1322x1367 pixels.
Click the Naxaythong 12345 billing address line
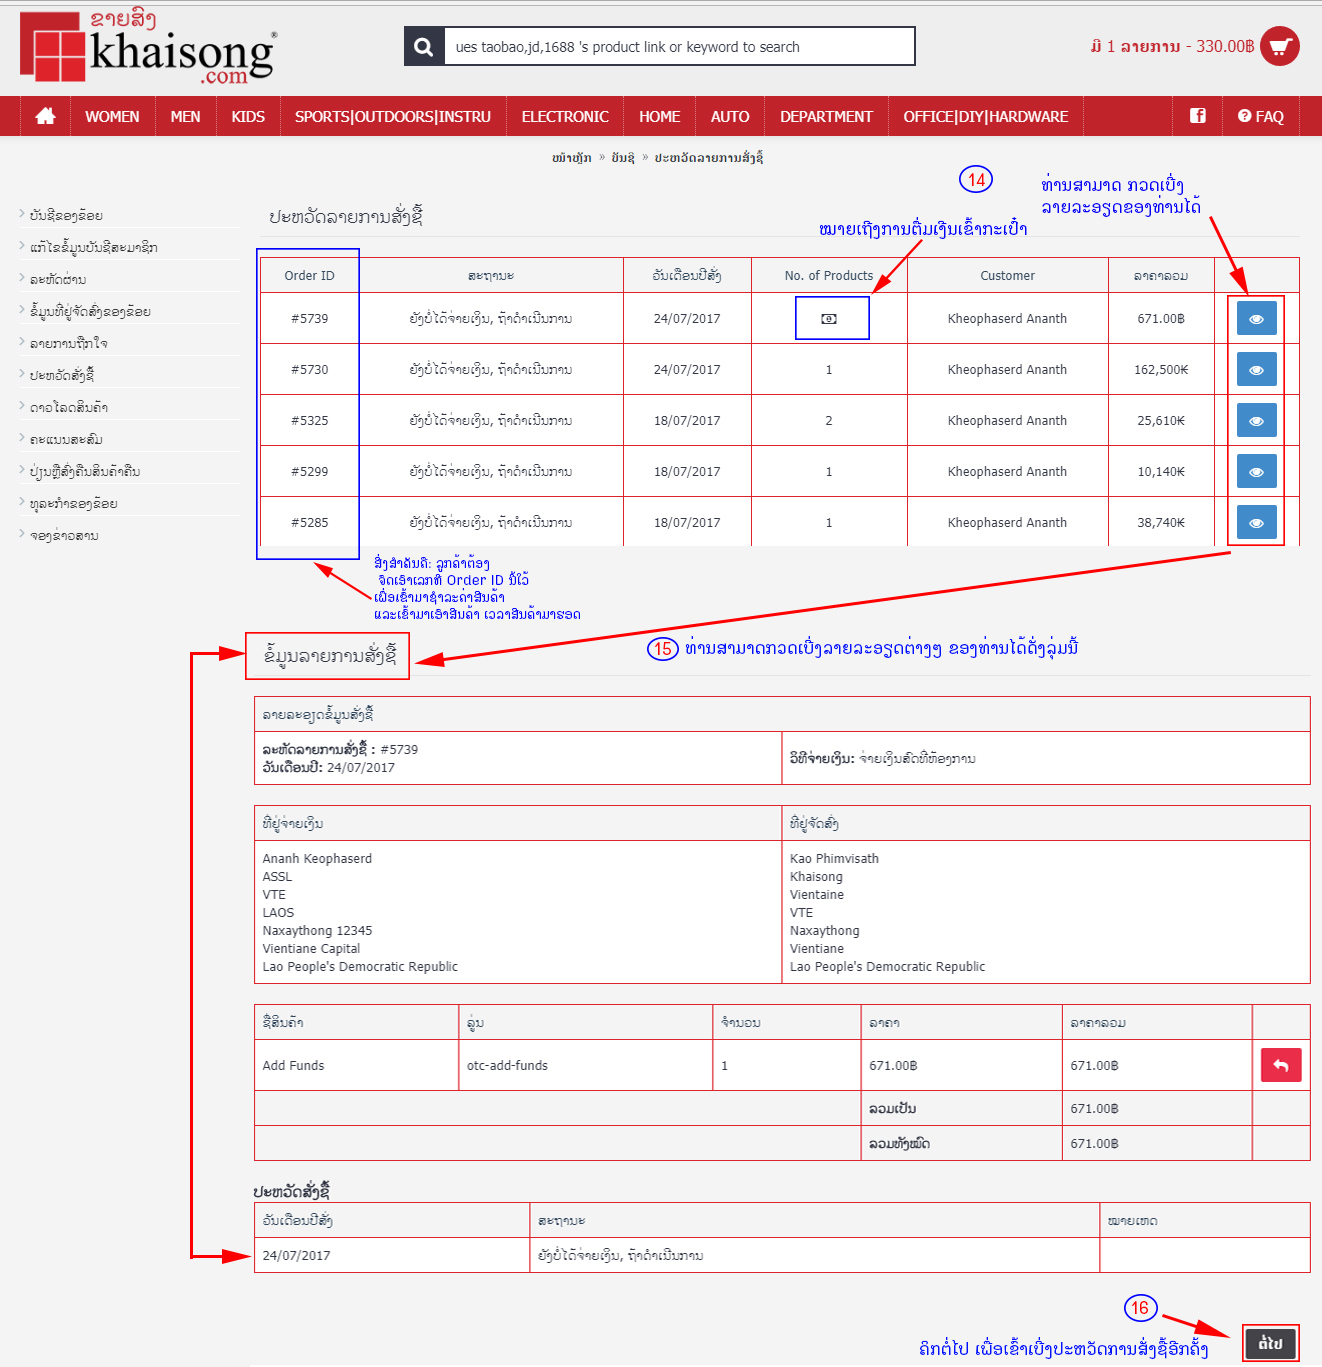[x=317, y=931]
